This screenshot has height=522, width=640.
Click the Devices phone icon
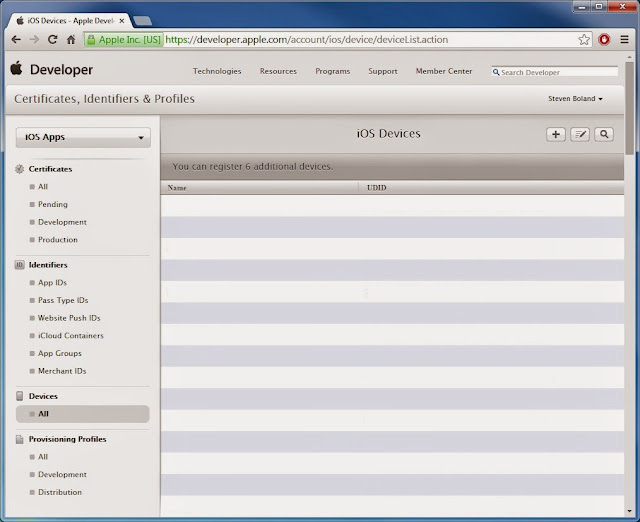tap(20, 396)
